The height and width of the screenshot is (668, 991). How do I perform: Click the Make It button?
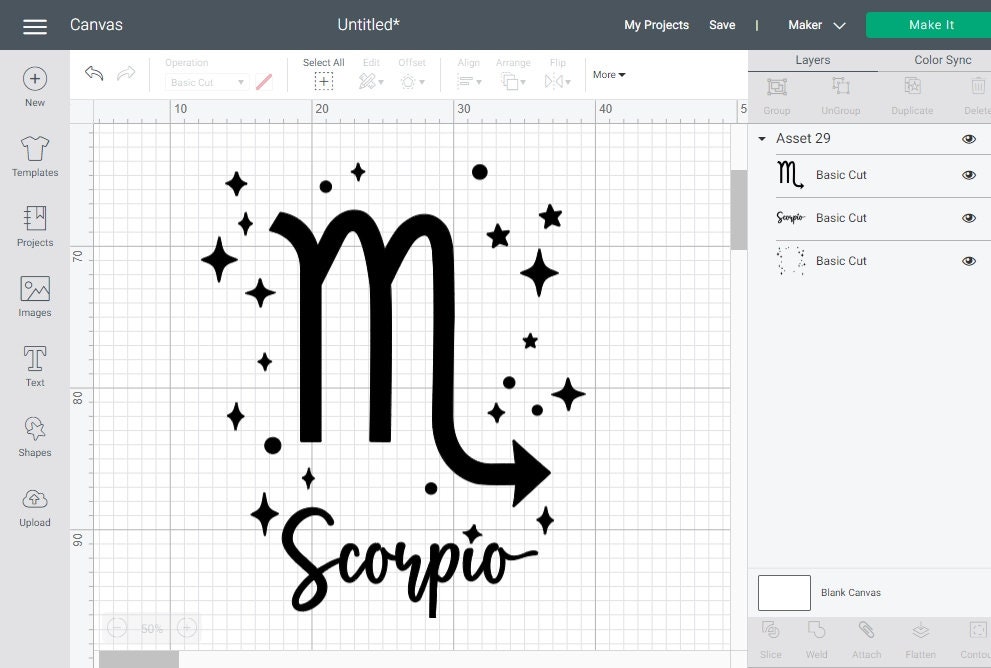tap(929, 24)
